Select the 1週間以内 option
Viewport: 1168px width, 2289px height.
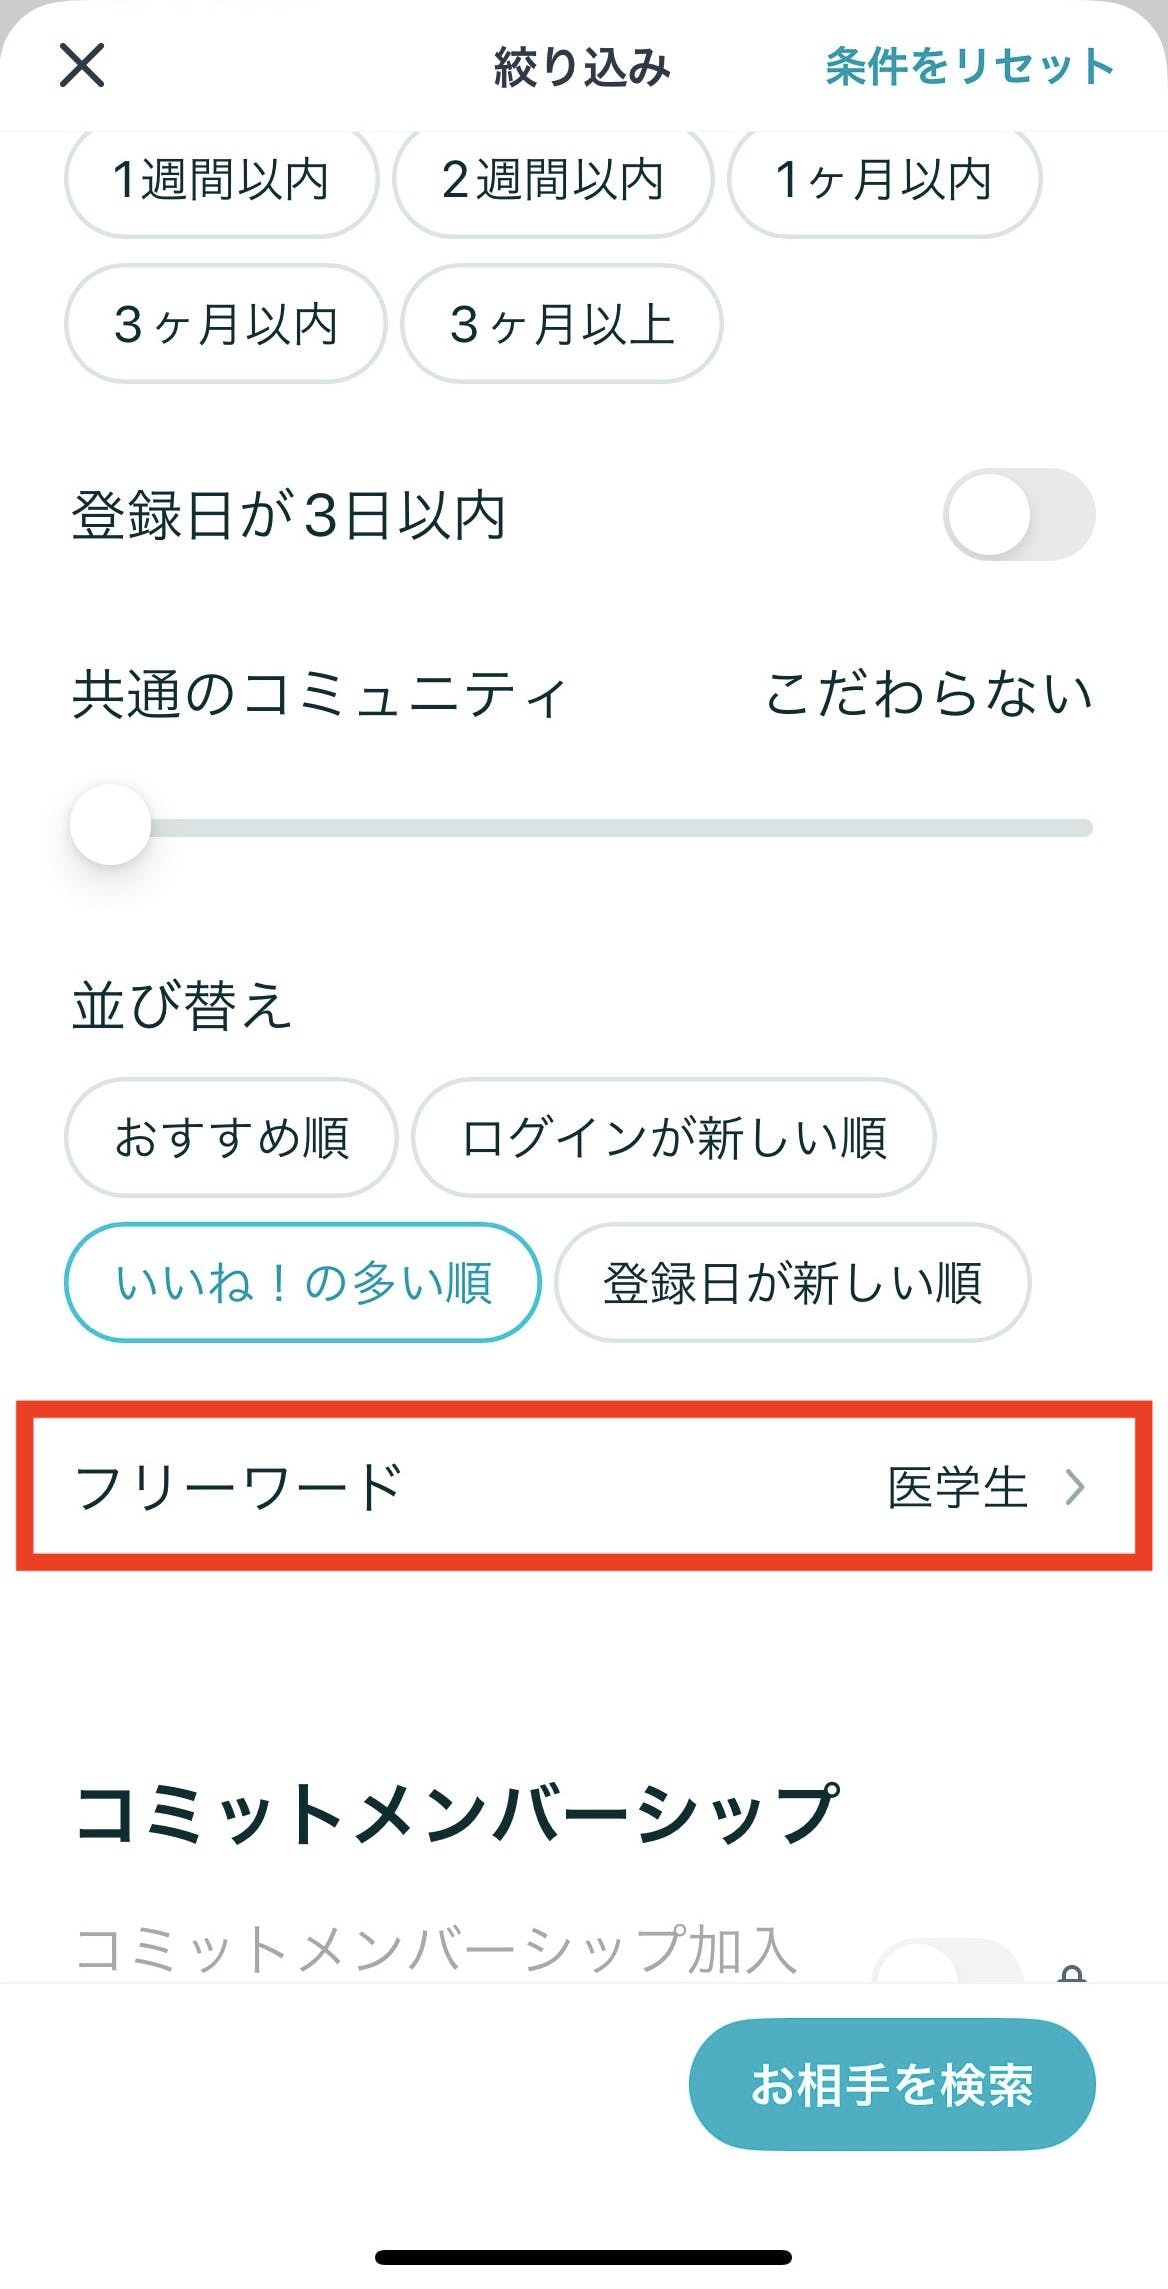pos(221,180)
